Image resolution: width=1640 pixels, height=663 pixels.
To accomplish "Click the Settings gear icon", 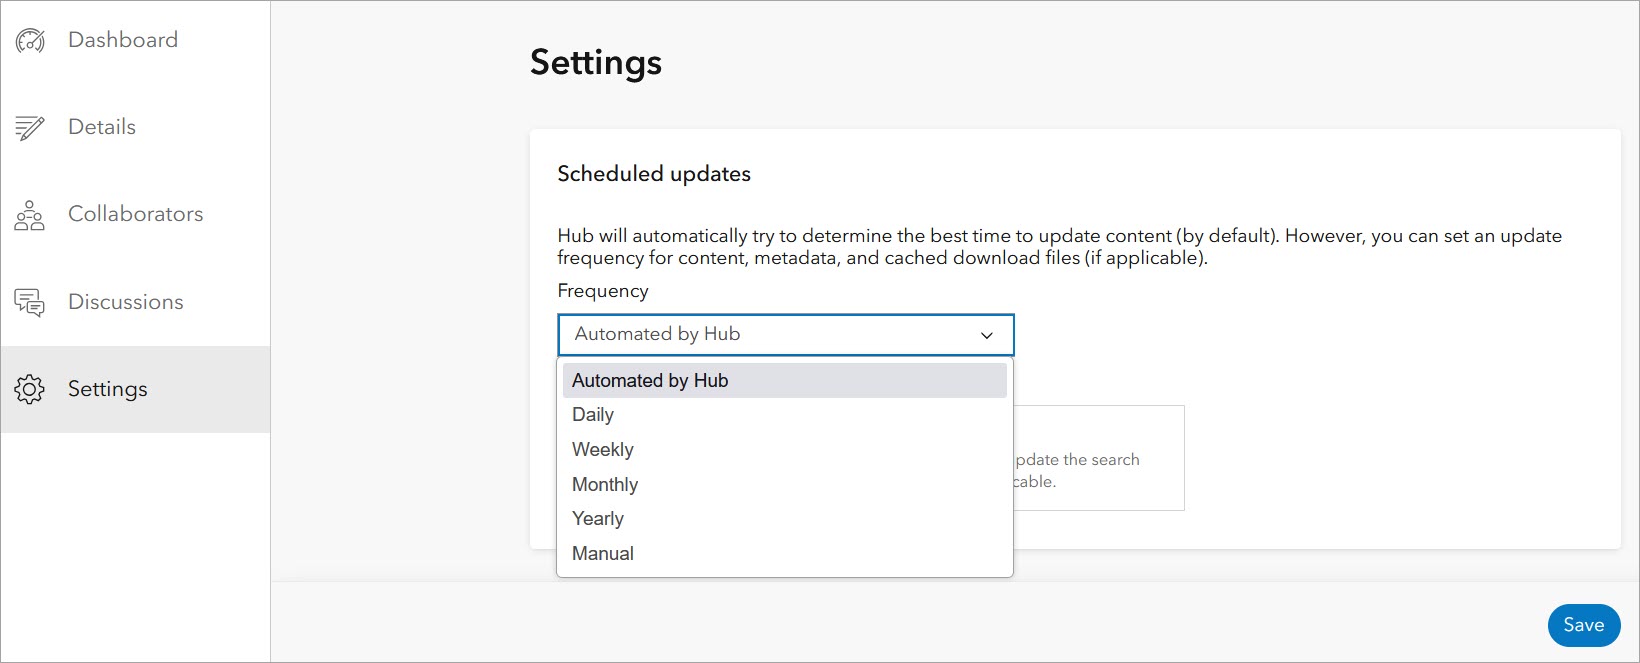I will [x=30, y=389].
